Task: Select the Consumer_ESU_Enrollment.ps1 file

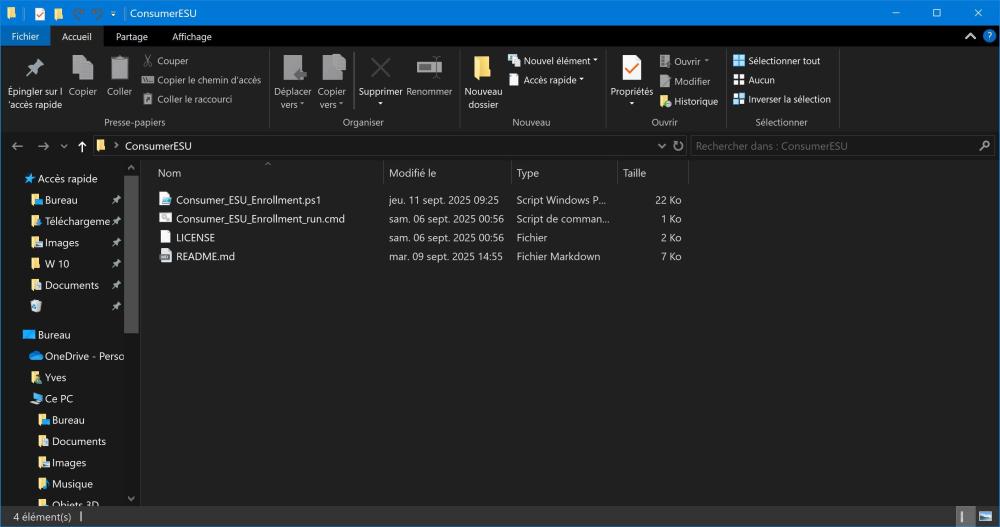Action: (247, 200)
